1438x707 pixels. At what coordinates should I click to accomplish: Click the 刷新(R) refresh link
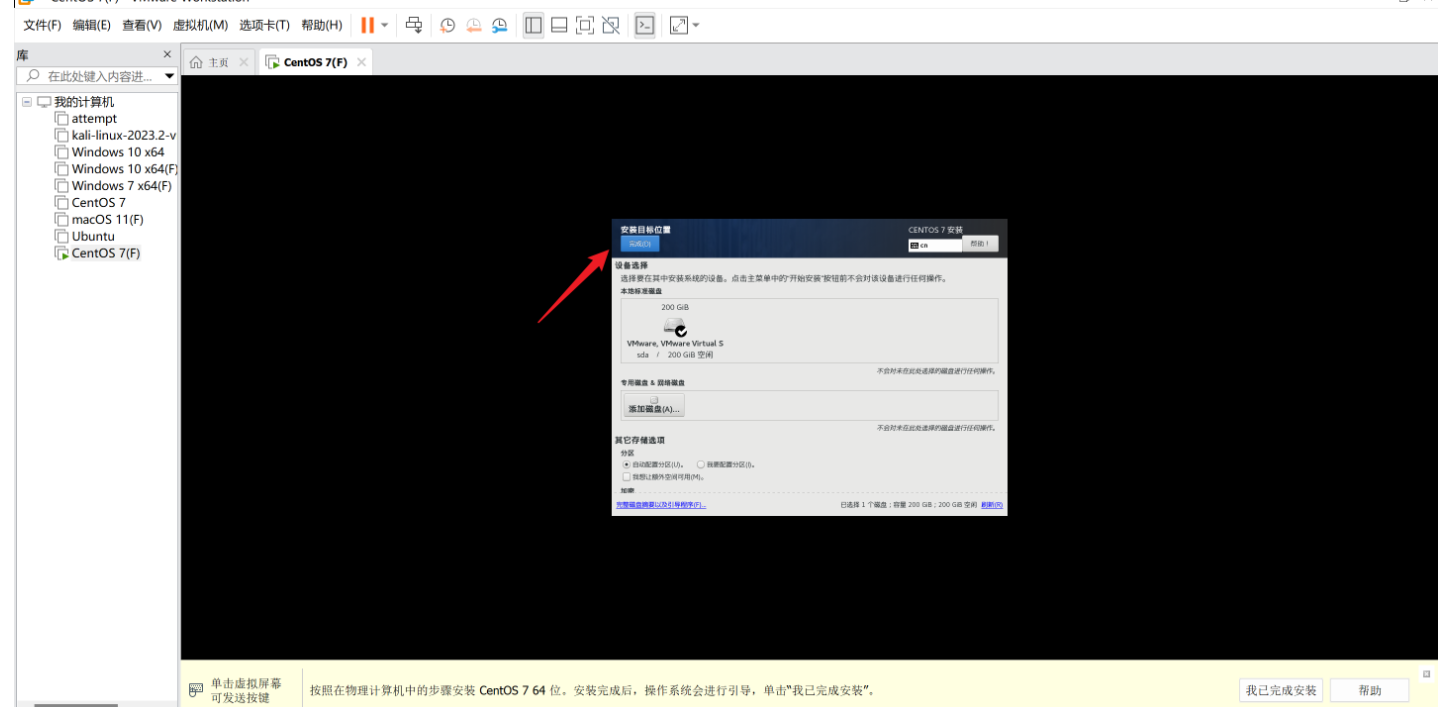click(992, 505)
